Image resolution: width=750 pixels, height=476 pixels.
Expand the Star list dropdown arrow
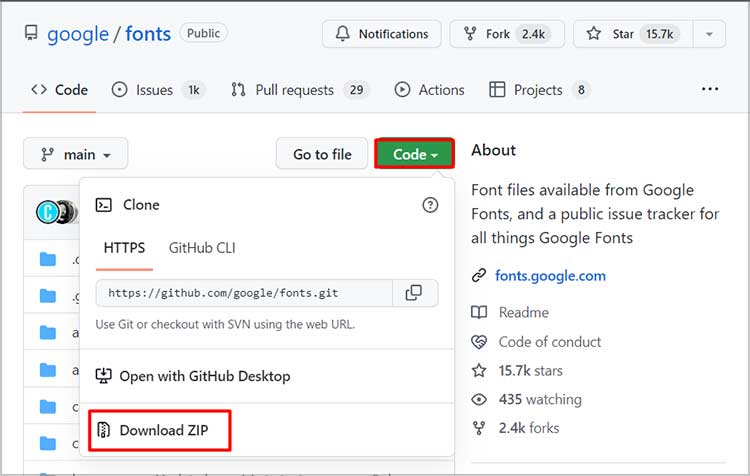coord(709,34)
